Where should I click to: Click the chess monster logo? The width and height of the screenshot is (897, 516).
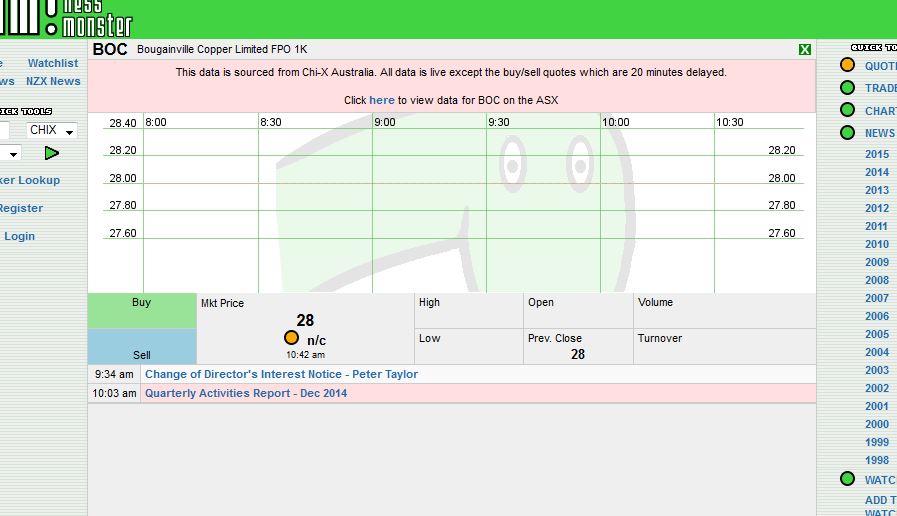[66, 18]
